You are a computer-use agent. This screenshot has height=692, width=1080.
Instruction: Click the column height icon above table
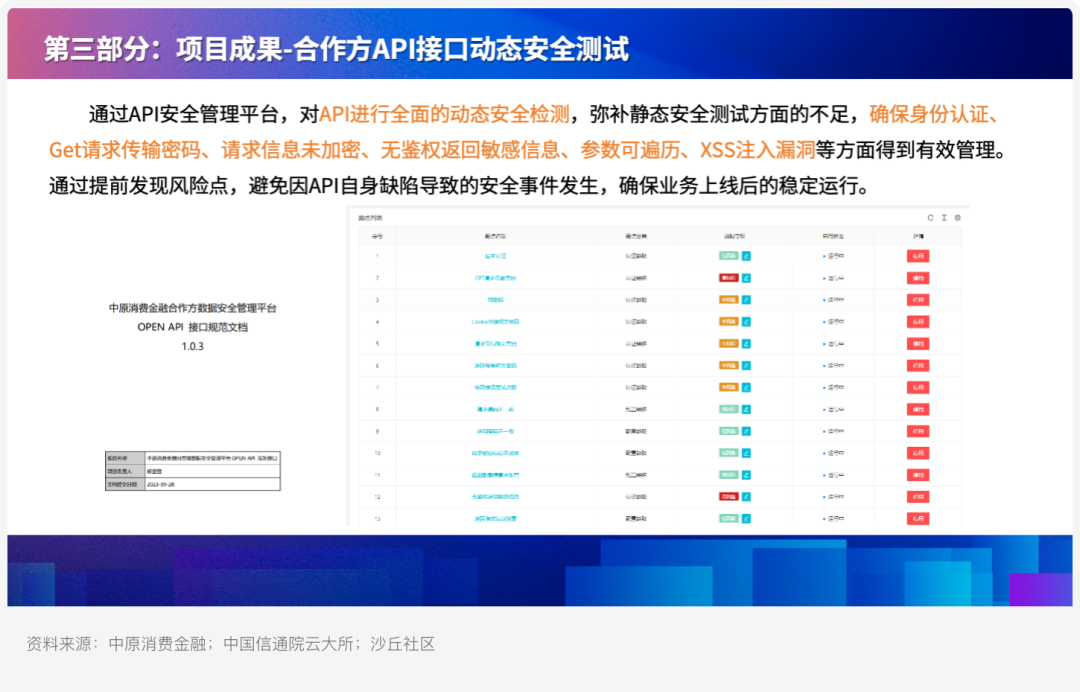(x=943, y=217)
